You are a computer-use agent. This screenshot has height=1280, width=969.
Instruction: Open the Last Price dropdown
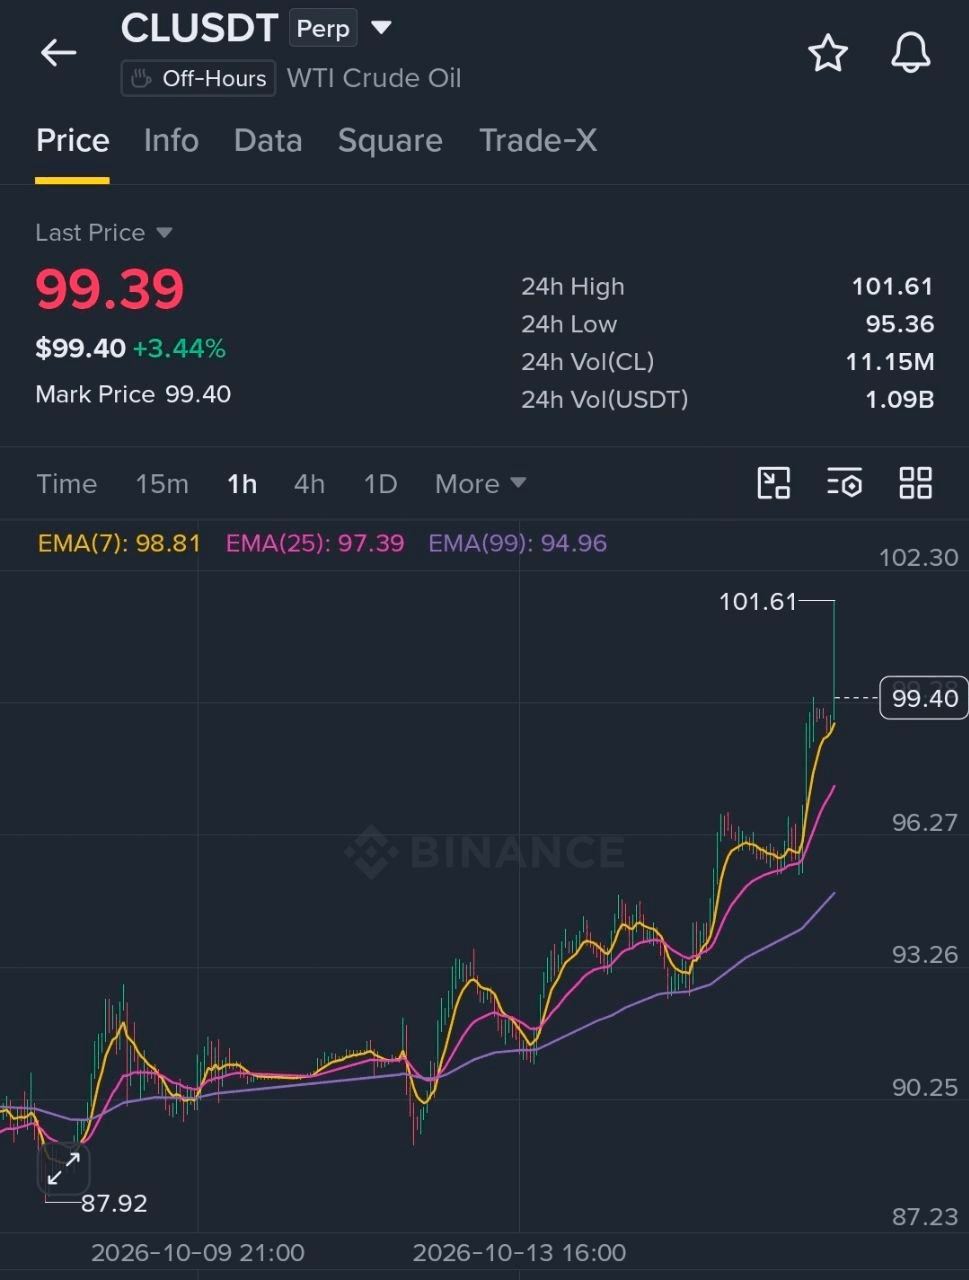(x=104, y=232)
